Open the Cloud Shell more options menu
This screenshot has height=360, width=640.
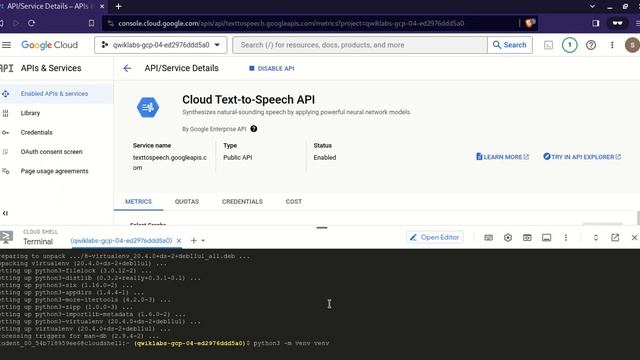566,238
